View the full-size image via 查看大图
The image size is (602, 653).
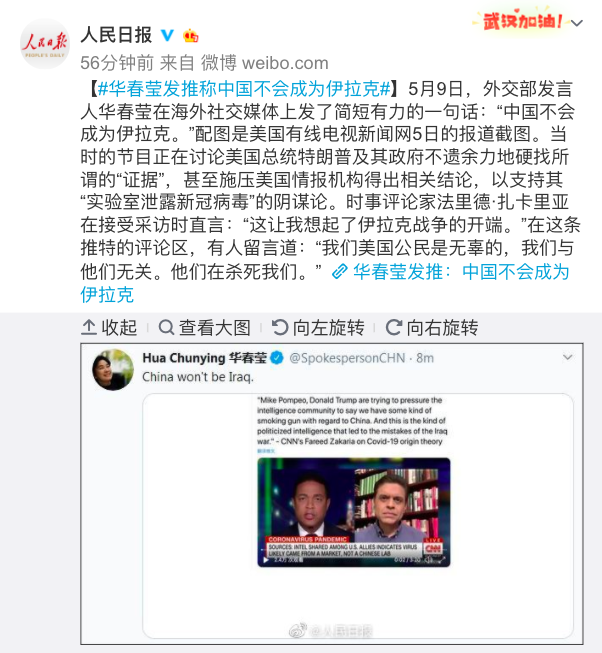pos(205,328)
